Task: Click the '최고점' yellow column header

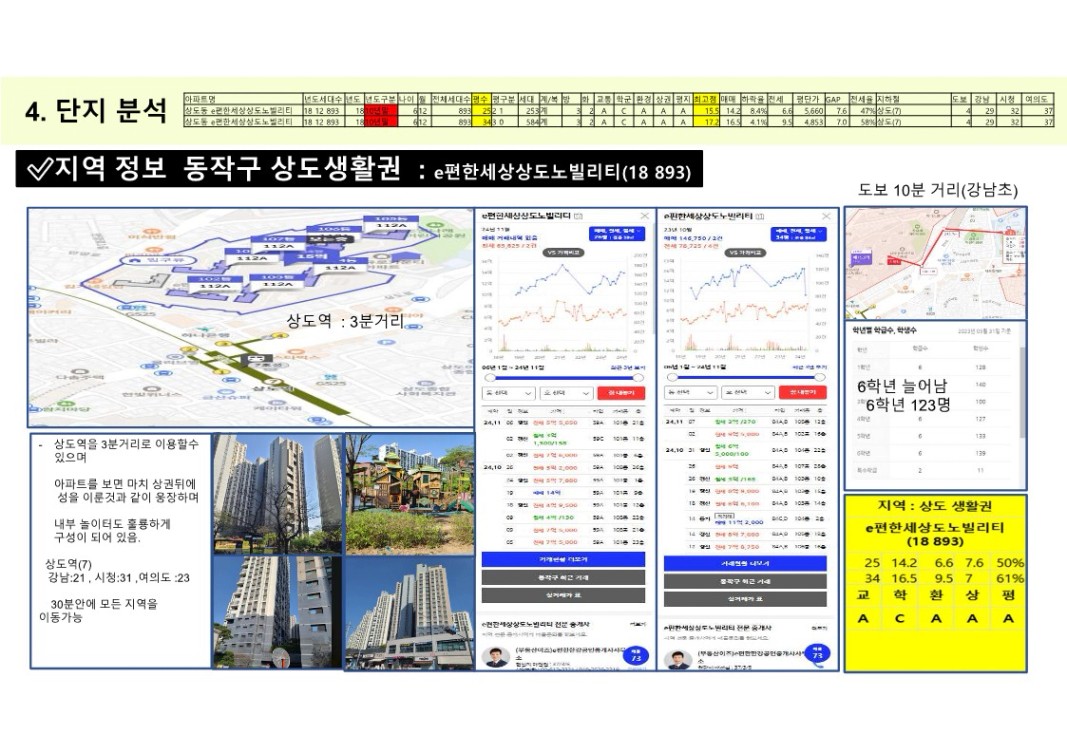Action: [706, 99]
